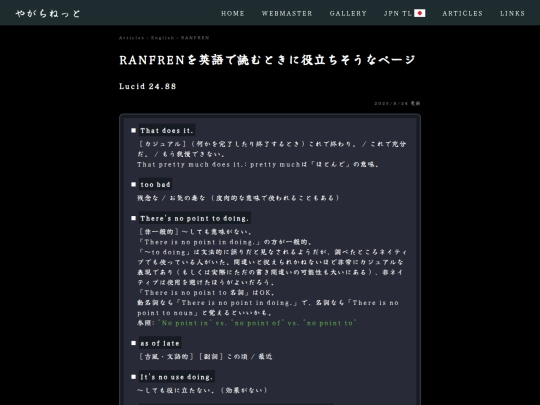Click the ～しても役に立たない definition line
The width and height of the screenshot is (540, 405).
pyautogui.click(x=202, y=390)
